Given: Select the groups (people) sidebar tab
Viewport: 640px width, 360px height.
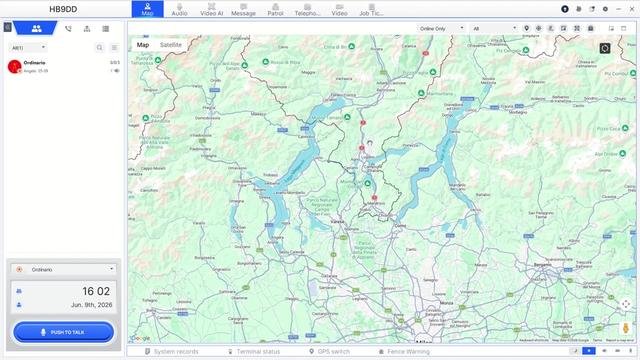Looking at the screenshot, I should 36,29.
